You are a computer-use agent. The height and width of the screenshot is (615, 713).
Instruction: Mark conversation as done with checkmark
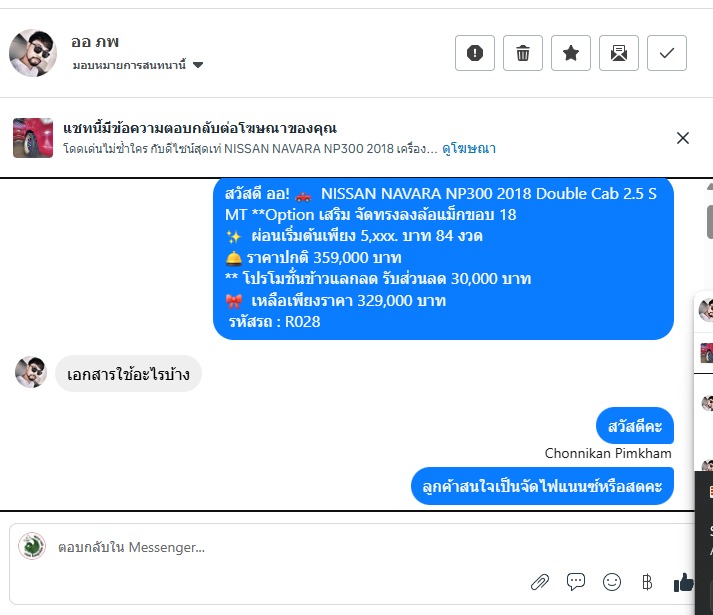click(x=667, y=53)
